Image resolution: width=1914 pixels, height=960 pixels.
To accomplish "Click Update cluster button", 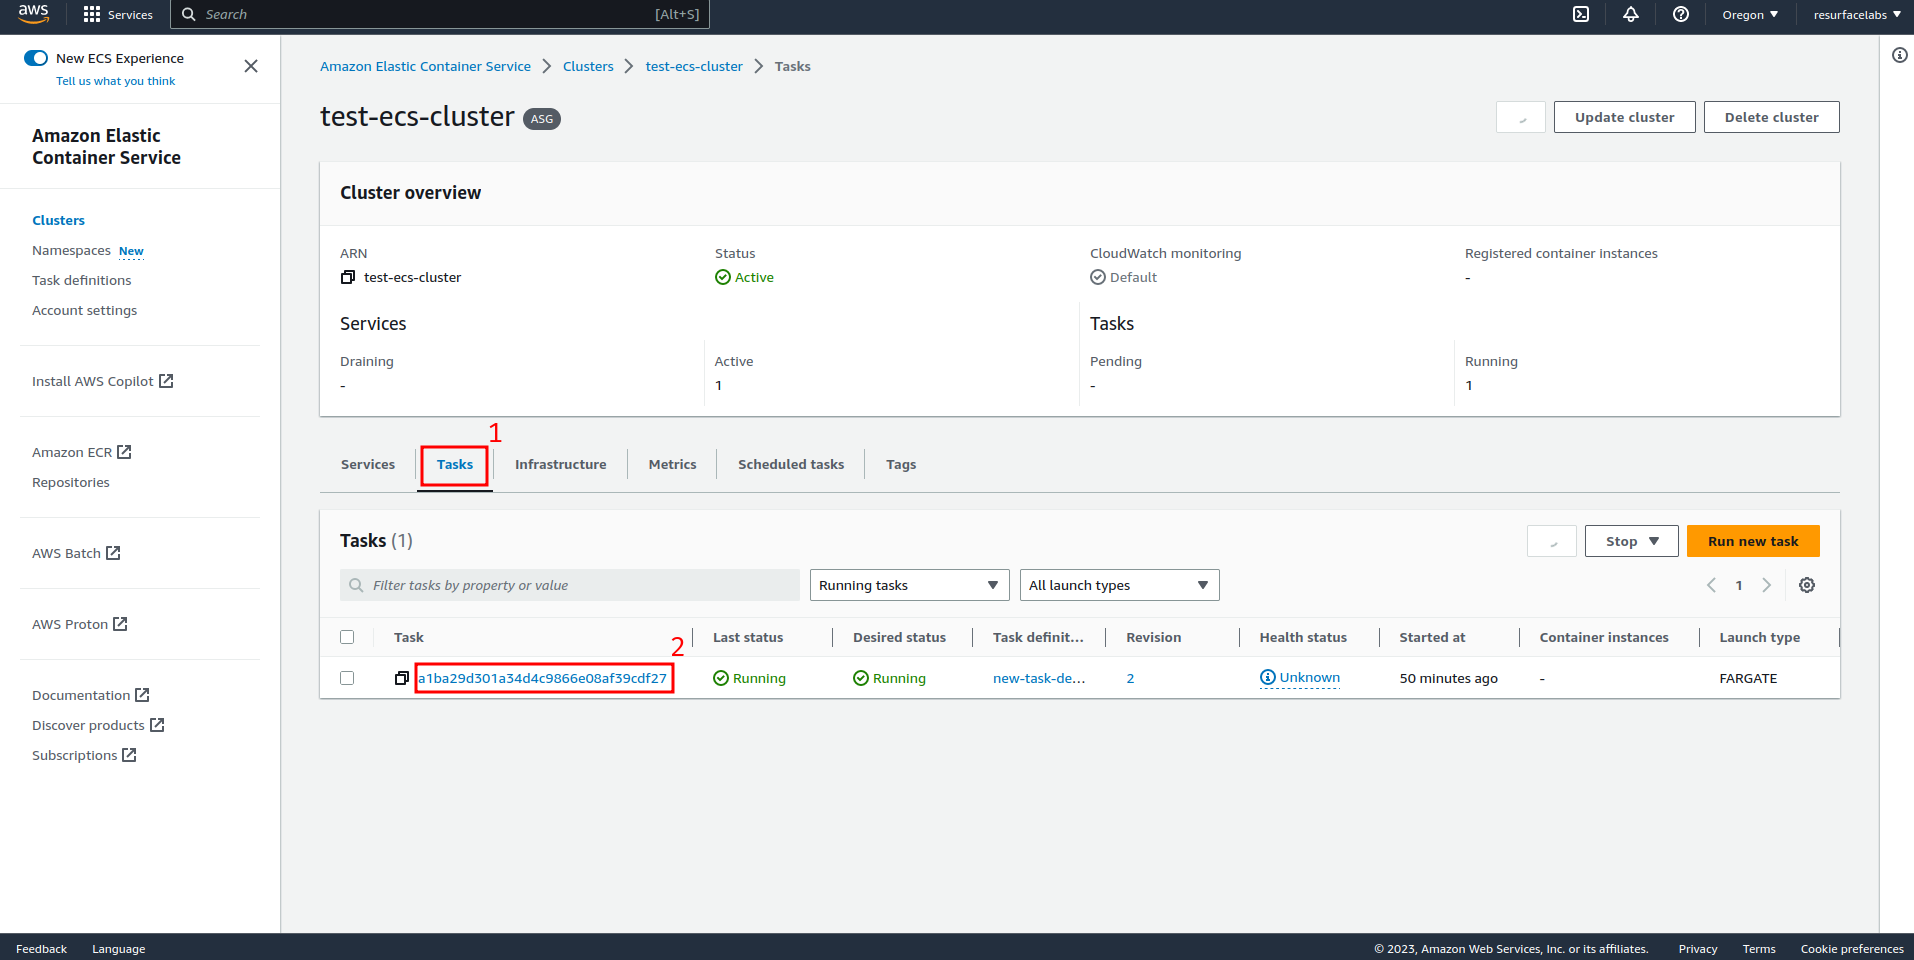I will click(x=1624, y=117).
